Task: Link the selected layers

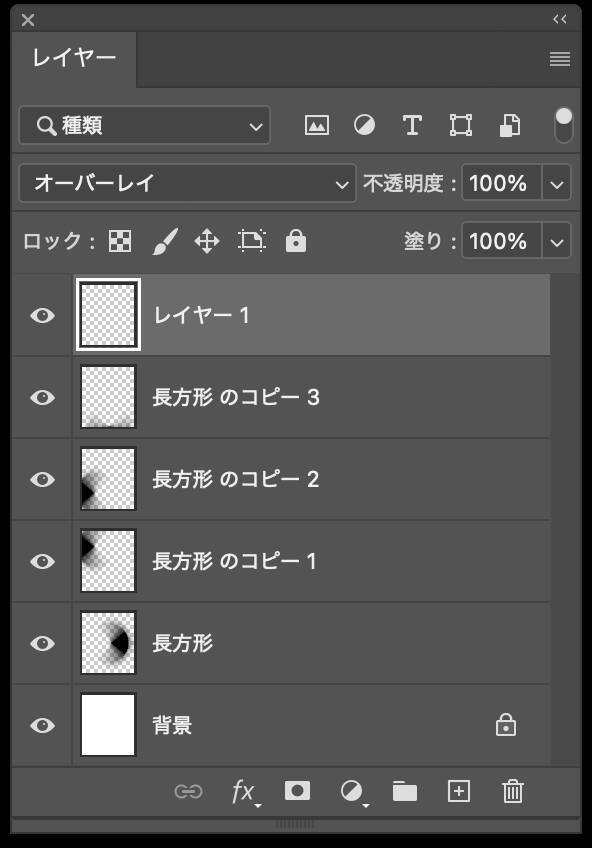Action: [x=189, y=791]
